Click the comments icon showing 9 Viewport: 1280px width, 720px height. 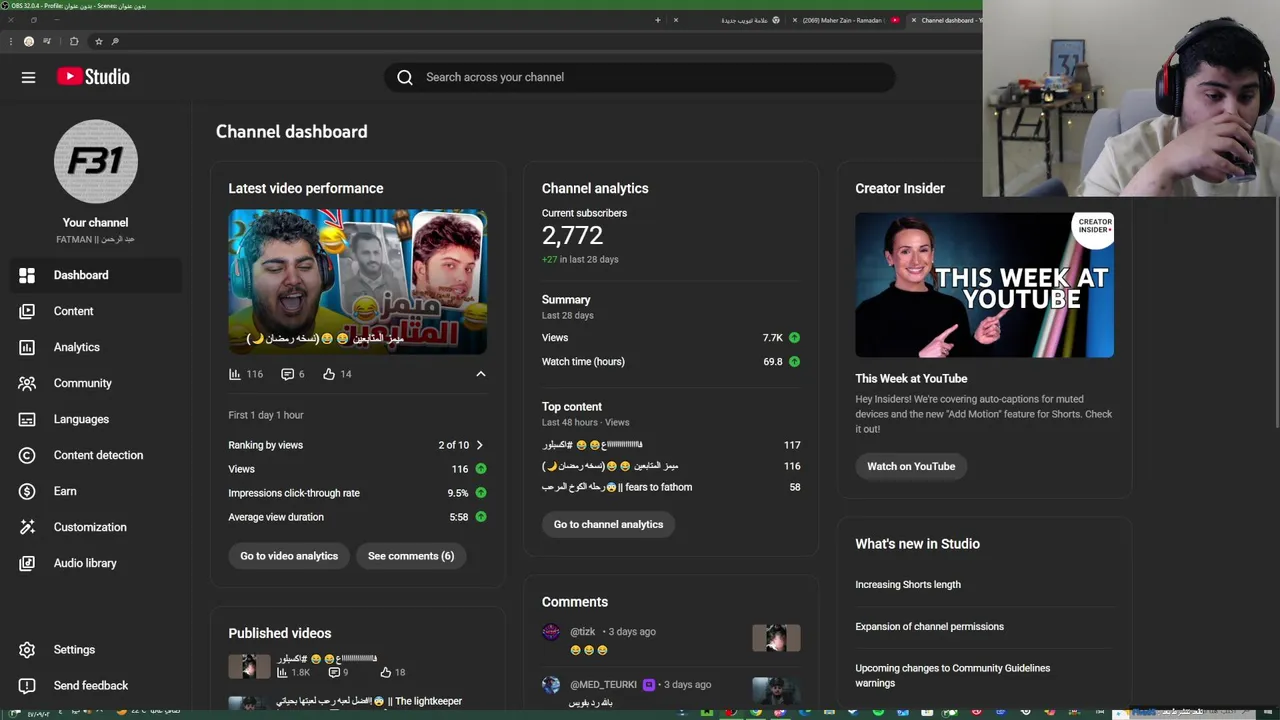click(x=333, y=673)
